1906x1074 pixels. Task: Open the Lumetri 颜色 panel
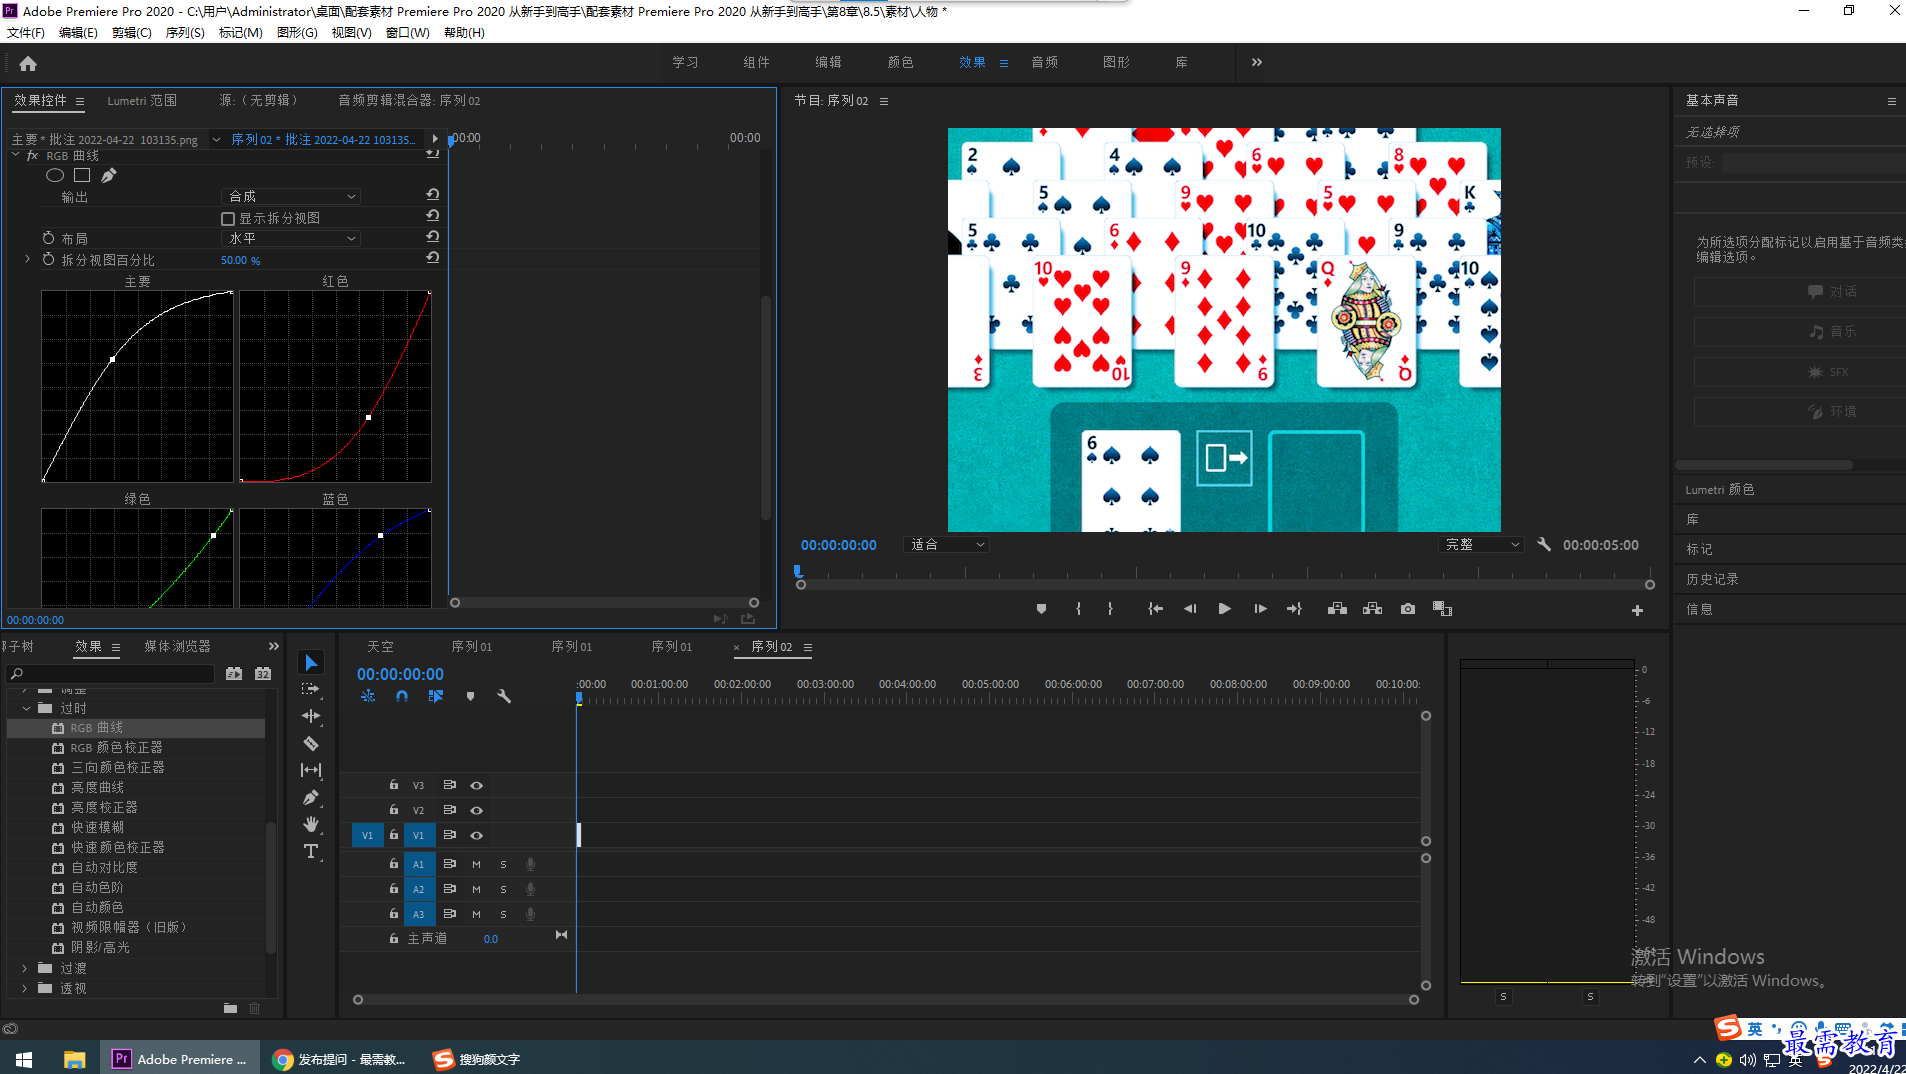click(1720, 489)
